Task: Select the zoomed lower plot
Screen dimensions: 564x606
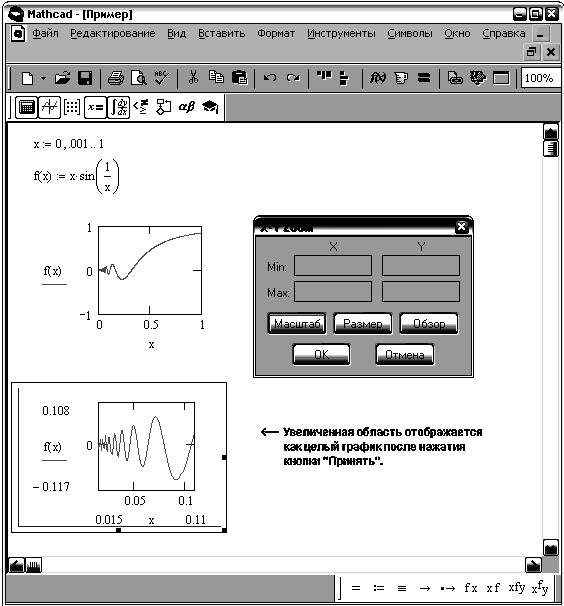Action: pyautogui.click(x=147, y=446)
